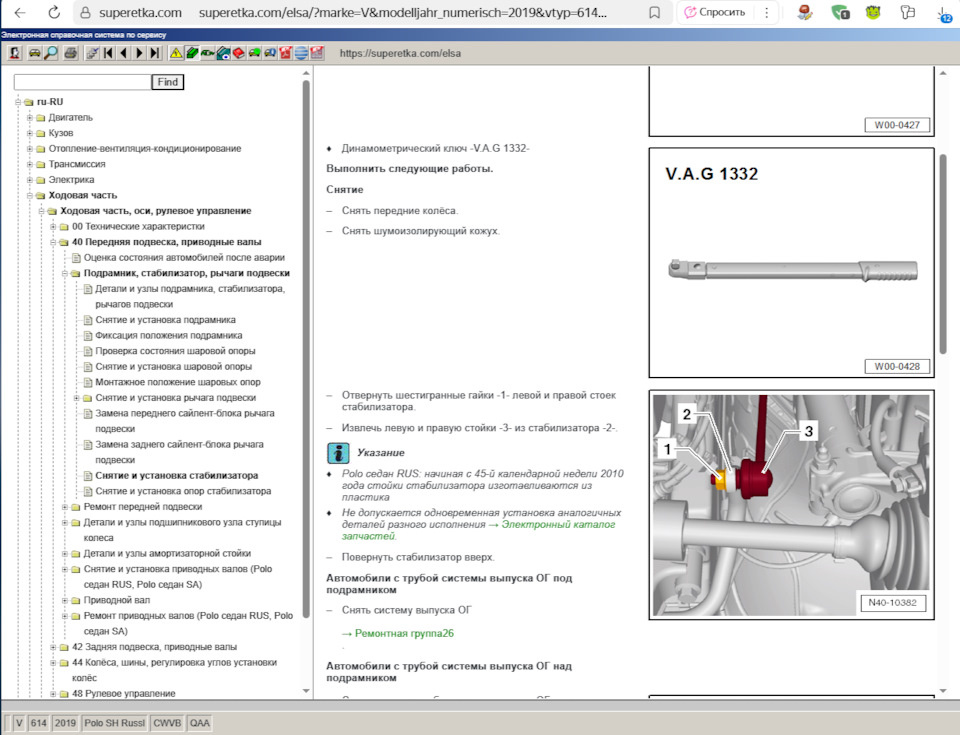Open Снятие и установка подрамника topic
This screenshot has width=960, height=735.
165,320
